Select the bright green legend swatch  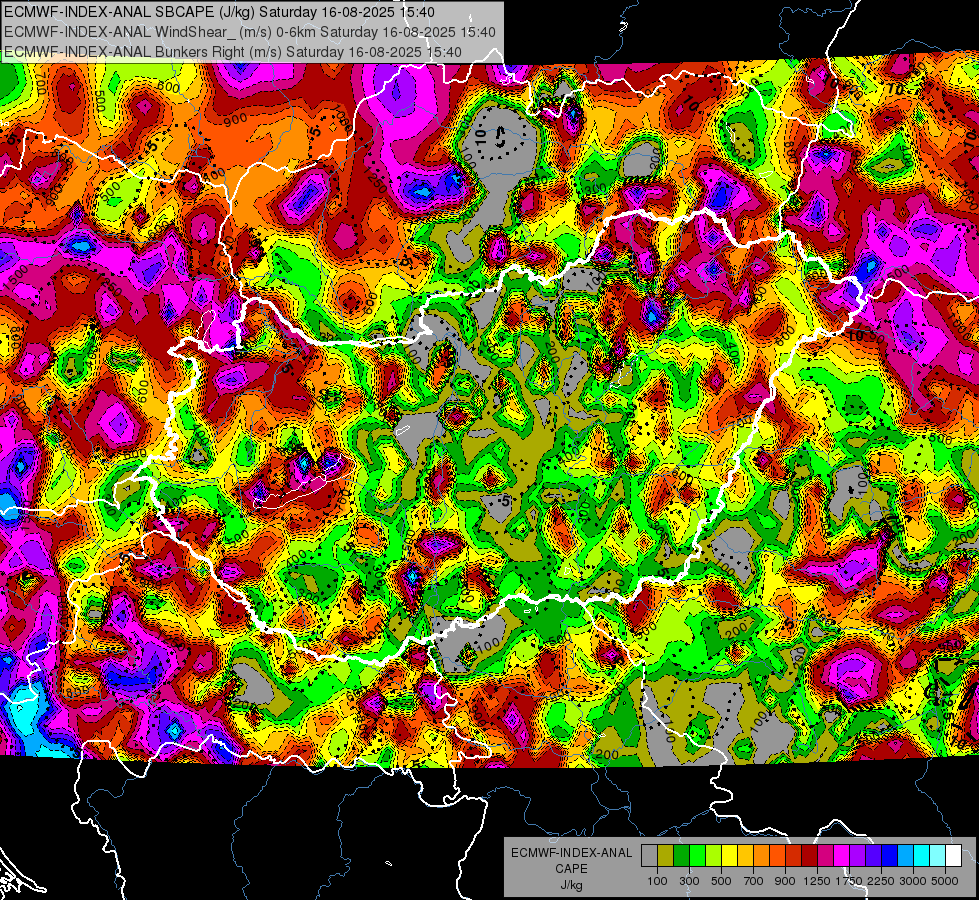point(697,855)
